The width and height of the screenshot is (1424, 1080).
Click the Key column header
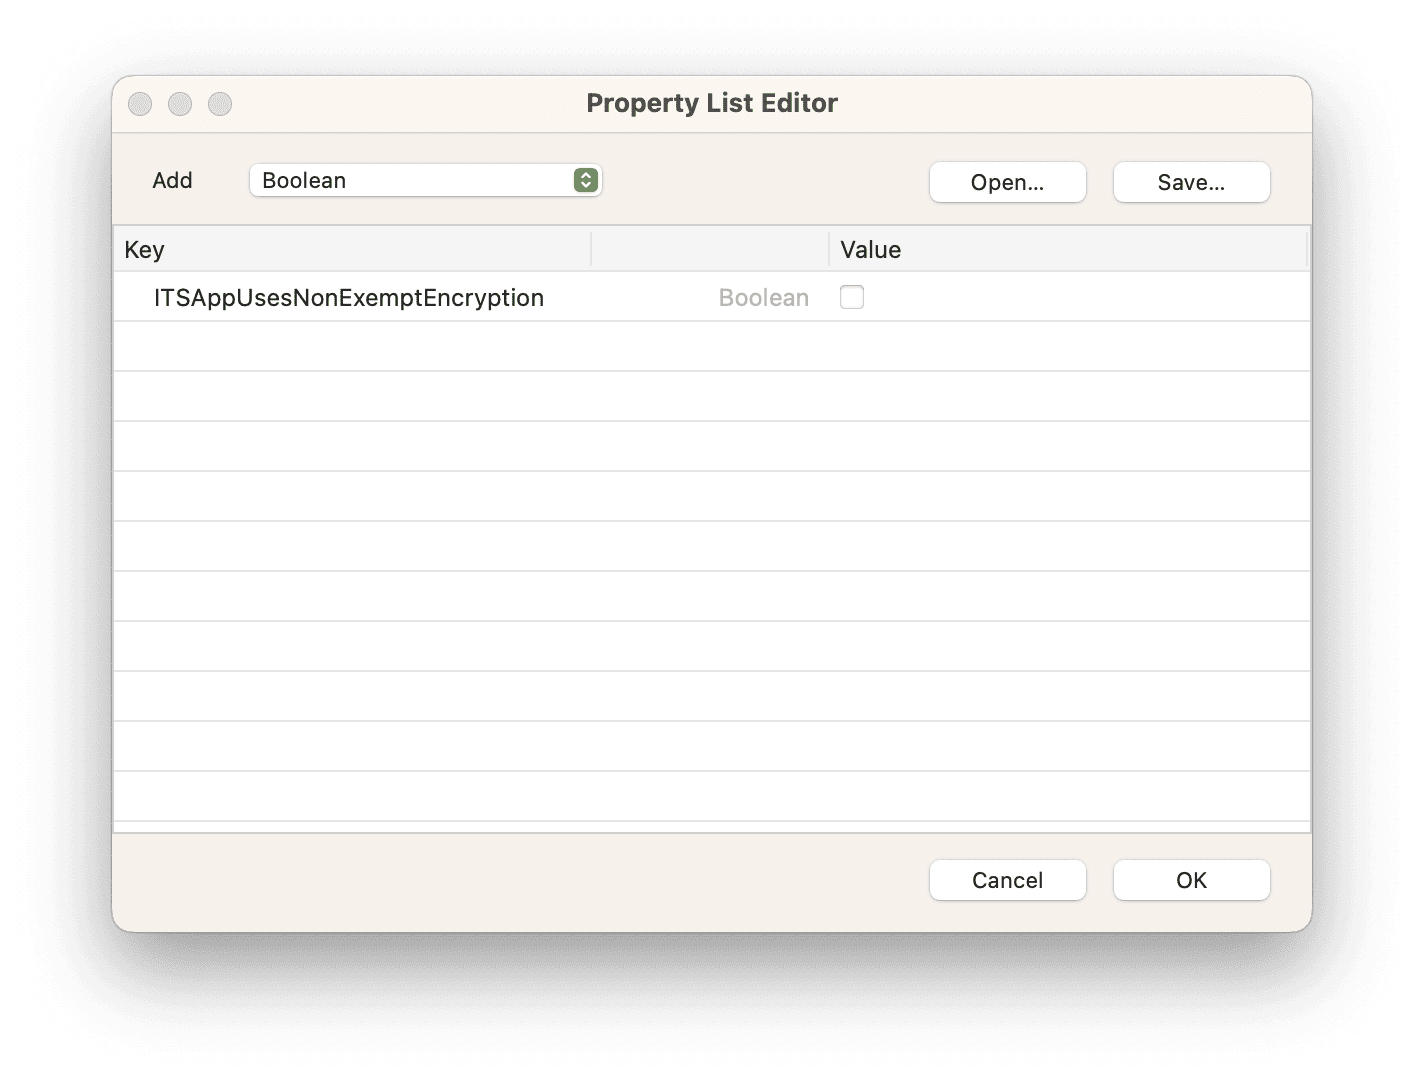[x=145, y=249]
